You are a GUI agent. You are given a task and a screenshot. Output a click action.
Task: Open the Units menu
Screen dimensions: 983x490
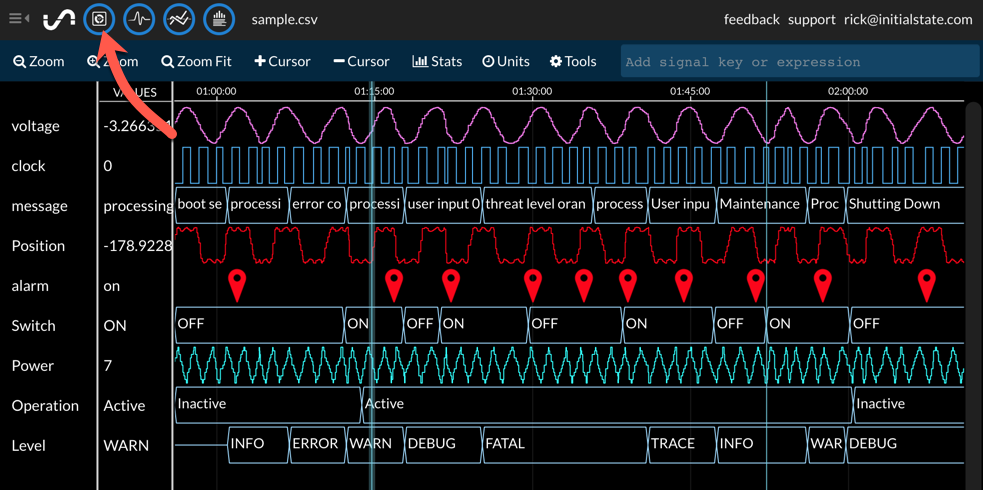click(x=506, y=62)
